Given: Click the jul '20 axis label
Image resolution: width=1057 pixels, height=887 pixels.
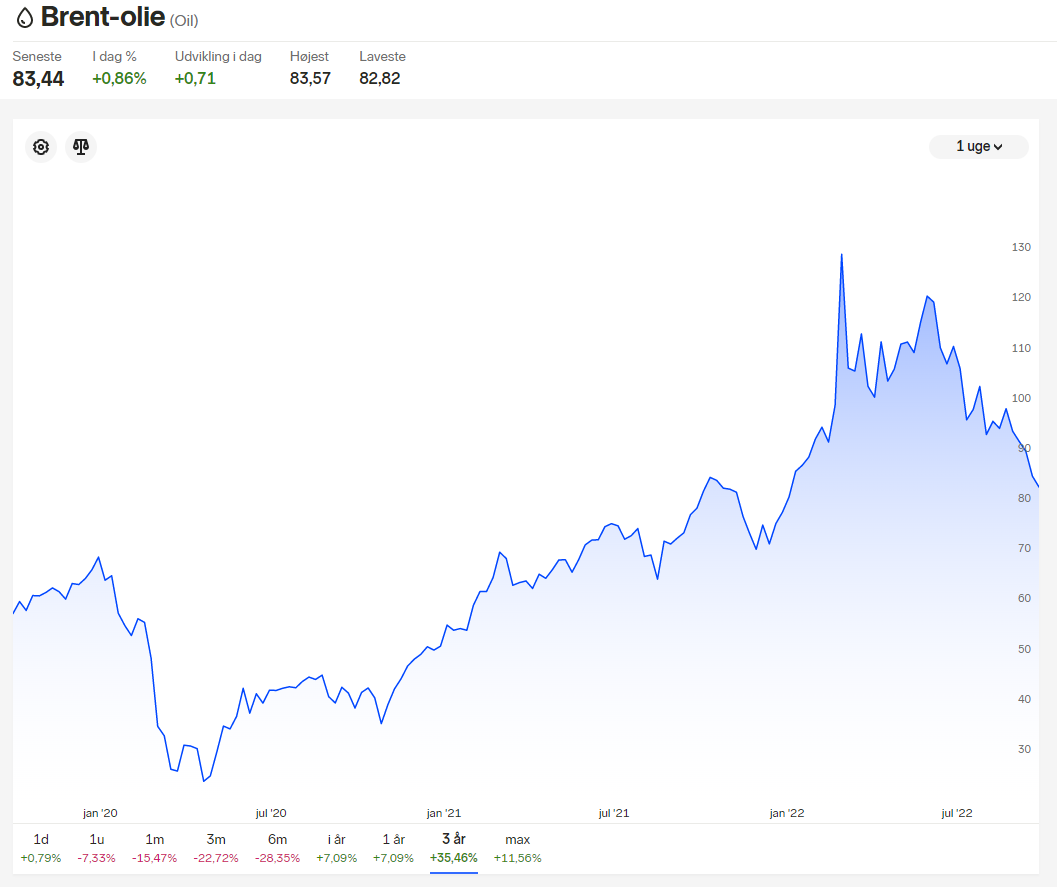Looking at the screenshot, I should pyautogui.click(x=271, y=813).
